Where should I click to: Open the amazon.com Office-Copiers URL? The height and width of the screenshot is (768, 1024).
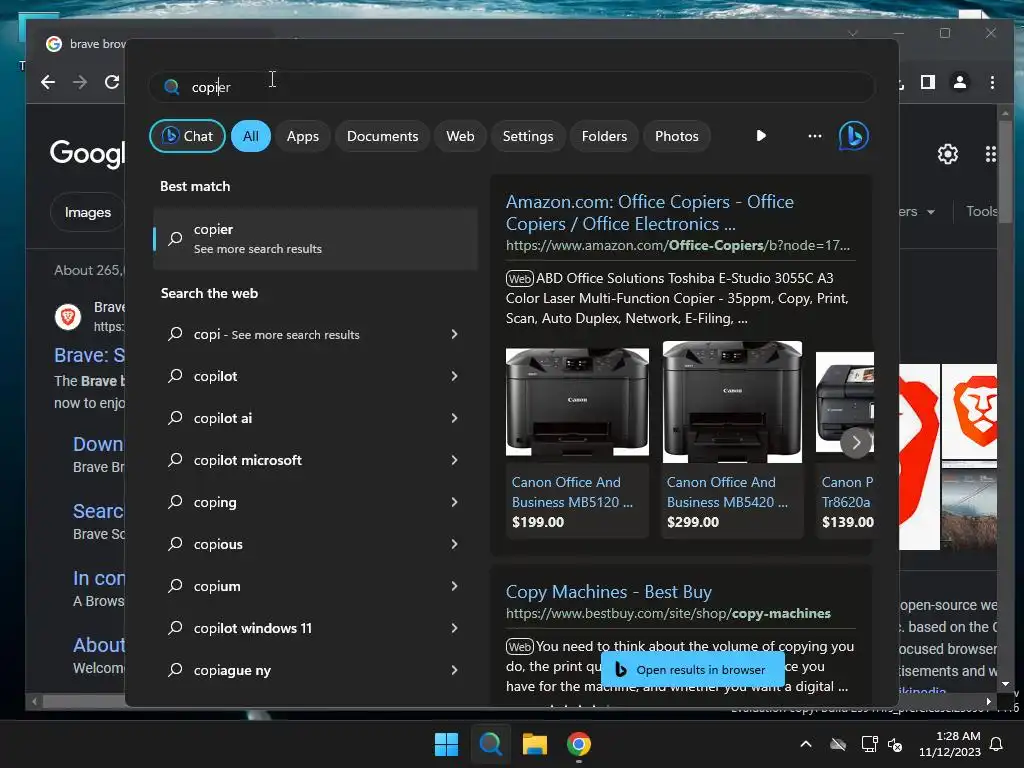point(678,246)
